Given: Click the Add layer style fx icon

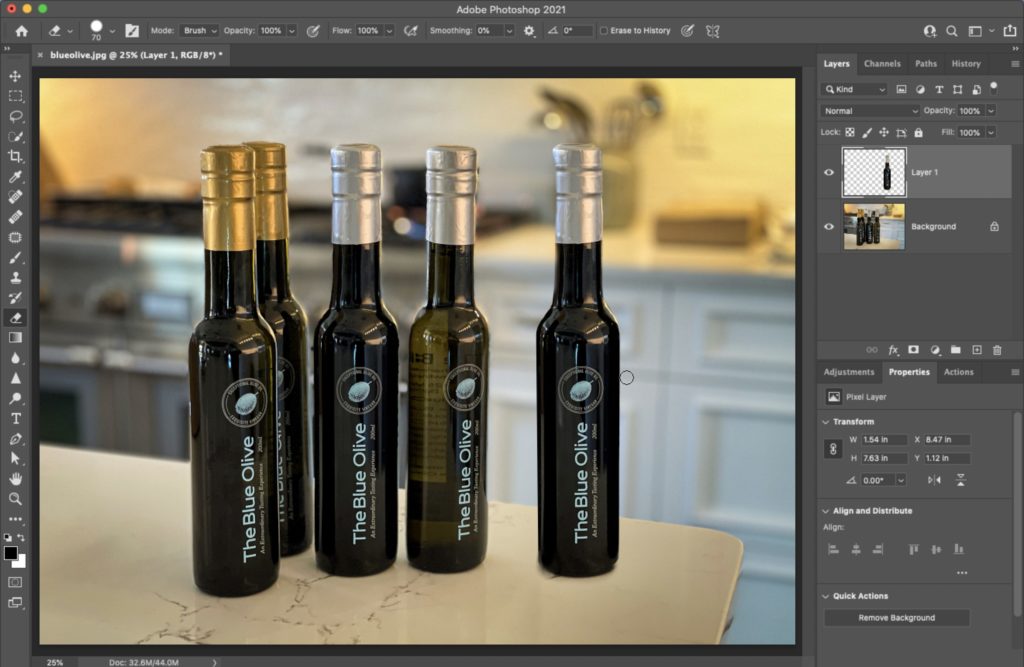Looking at the screenshot, I should click(x=893, y=350).
